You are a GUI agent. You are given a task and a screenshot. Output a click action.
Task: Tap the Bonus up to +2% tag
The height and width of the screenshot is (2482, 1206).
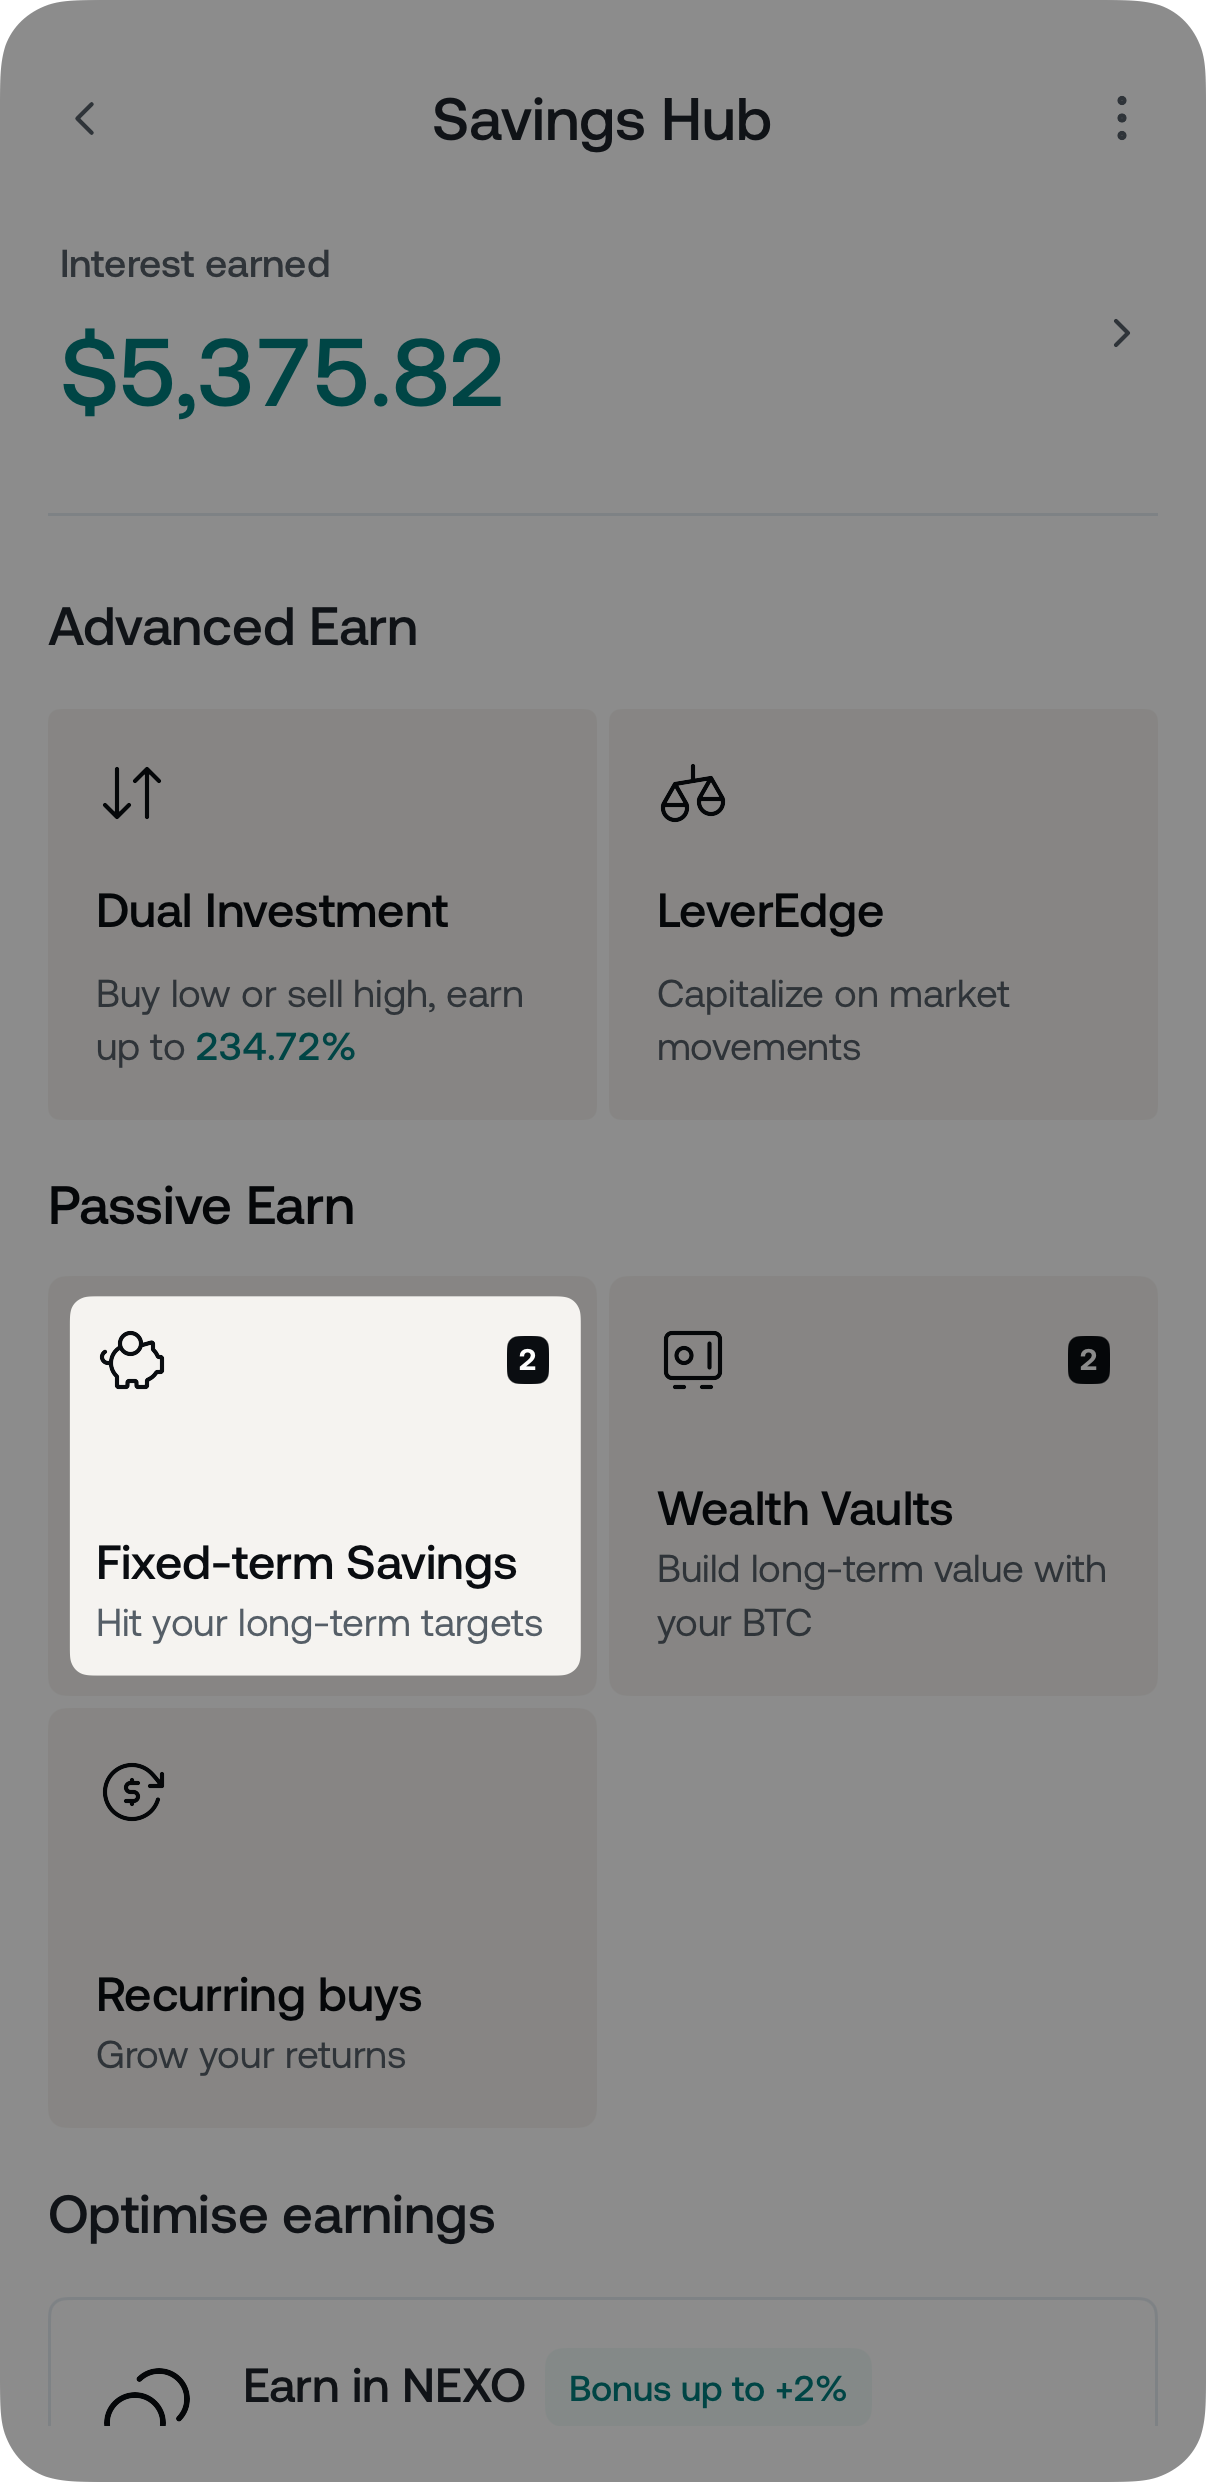click(x=708, y=2389)
